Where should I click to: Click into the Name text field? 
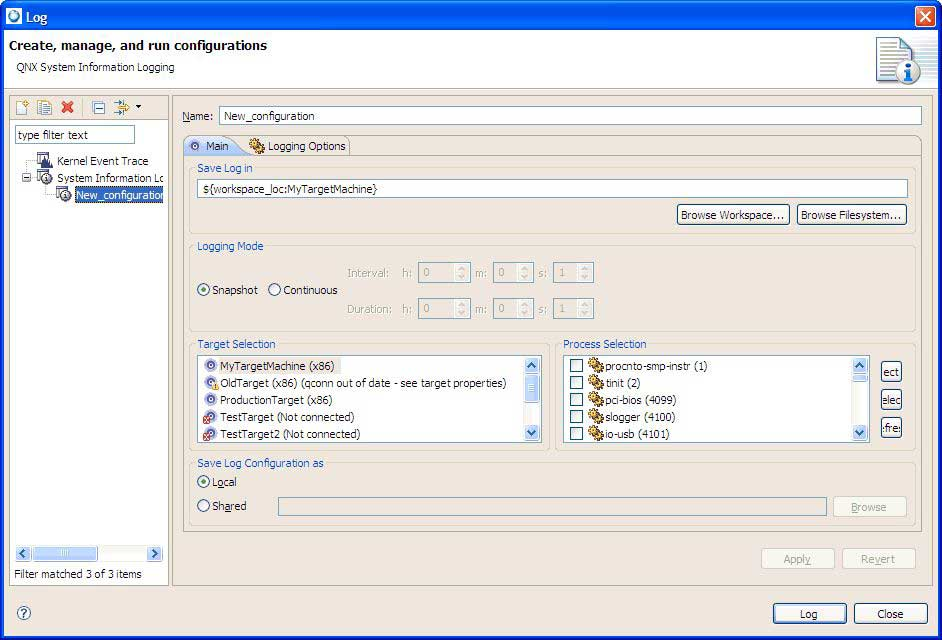(569, 116)
